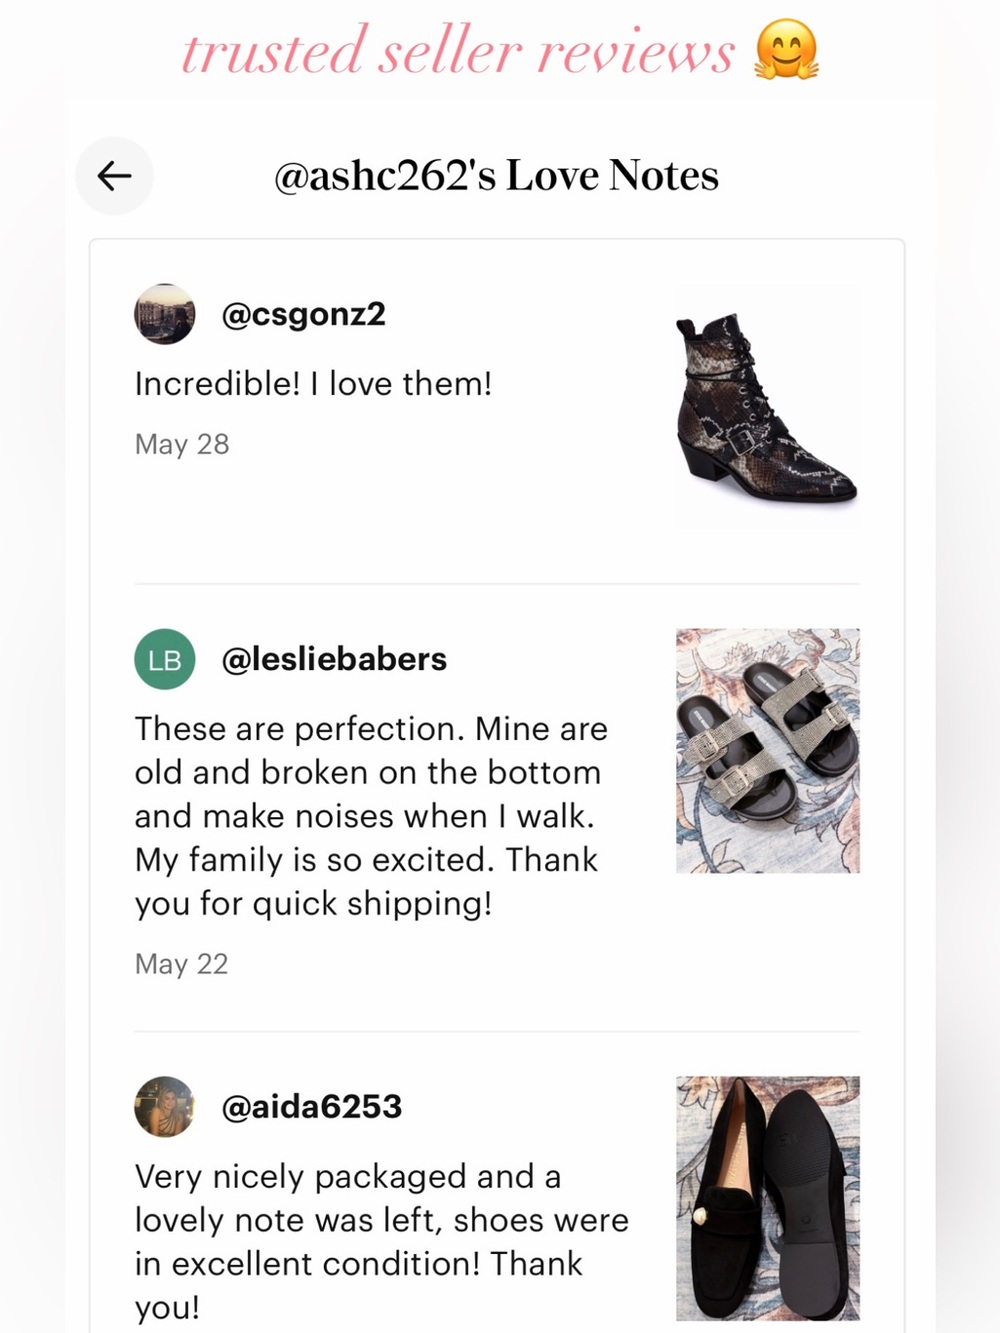This screenshot has height=1333, width=1000.
Task: Click the May 28 review date
Action: pyautogui.click(x=182, y=444)
